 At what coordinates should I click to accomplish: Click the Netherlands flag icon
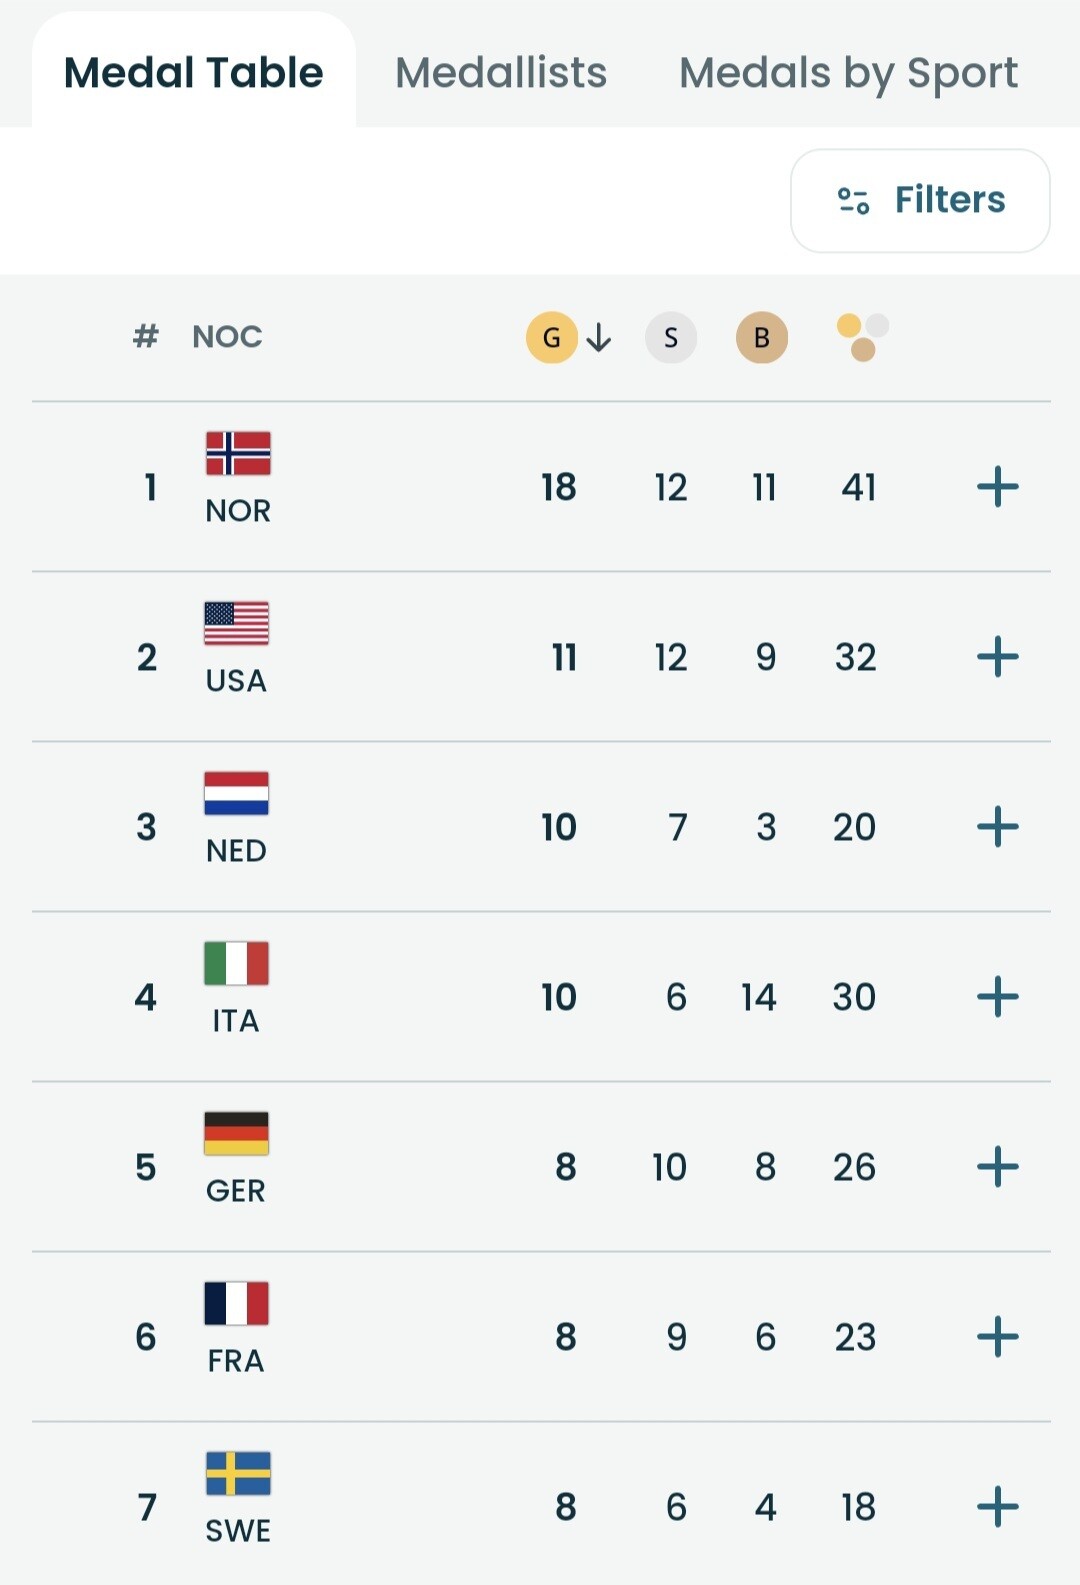tap(237, 793)
